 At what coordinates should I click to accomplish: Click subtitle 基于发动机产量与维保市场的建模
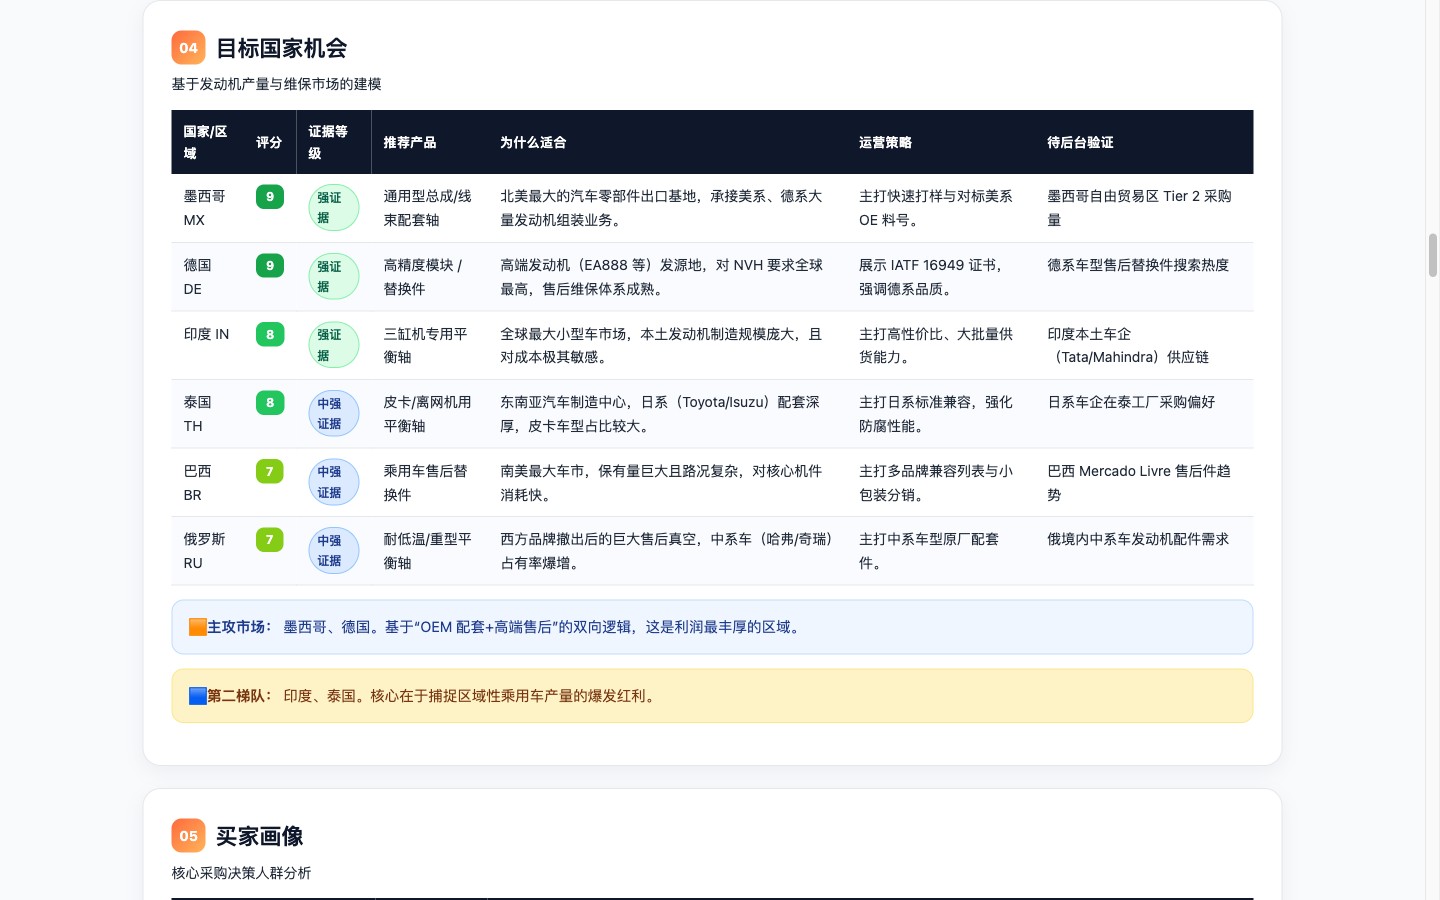pyautogui.click(x=276, y=84)
